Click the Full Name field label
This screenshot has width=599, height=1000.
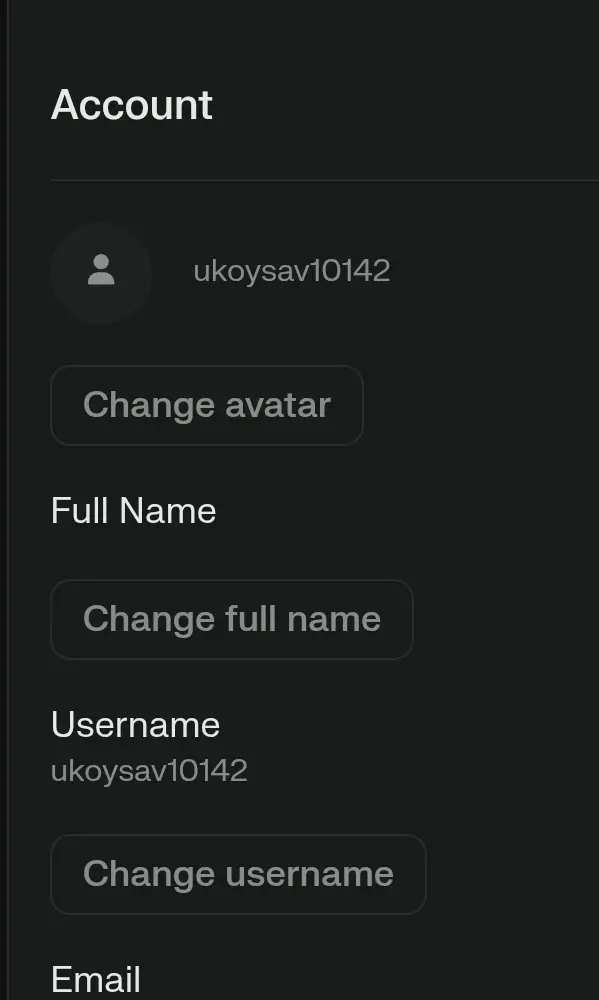[x=133, y=511]
